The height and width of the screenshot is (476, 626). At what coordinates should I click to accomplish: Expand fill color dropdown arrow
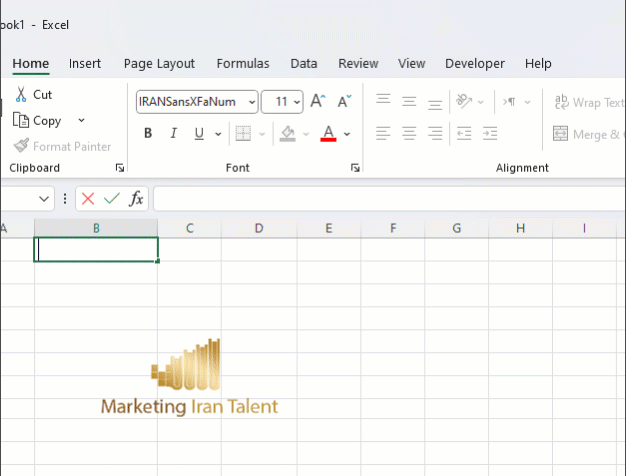pos(306,134)
